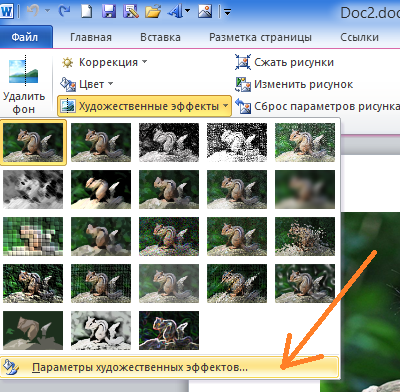This screenshot has width=400, height=392.
Task: Expand the dropdown next to the letter A icon
Action: 187,11
